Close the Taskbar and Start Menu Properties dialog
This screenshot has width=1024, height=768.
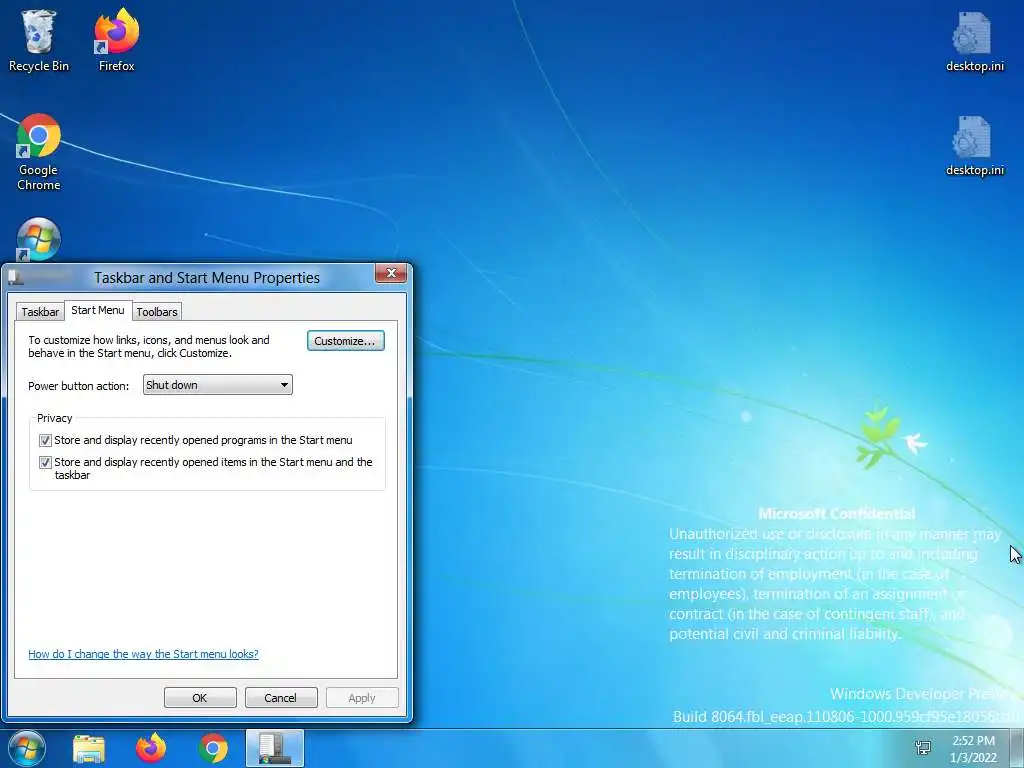391,273
